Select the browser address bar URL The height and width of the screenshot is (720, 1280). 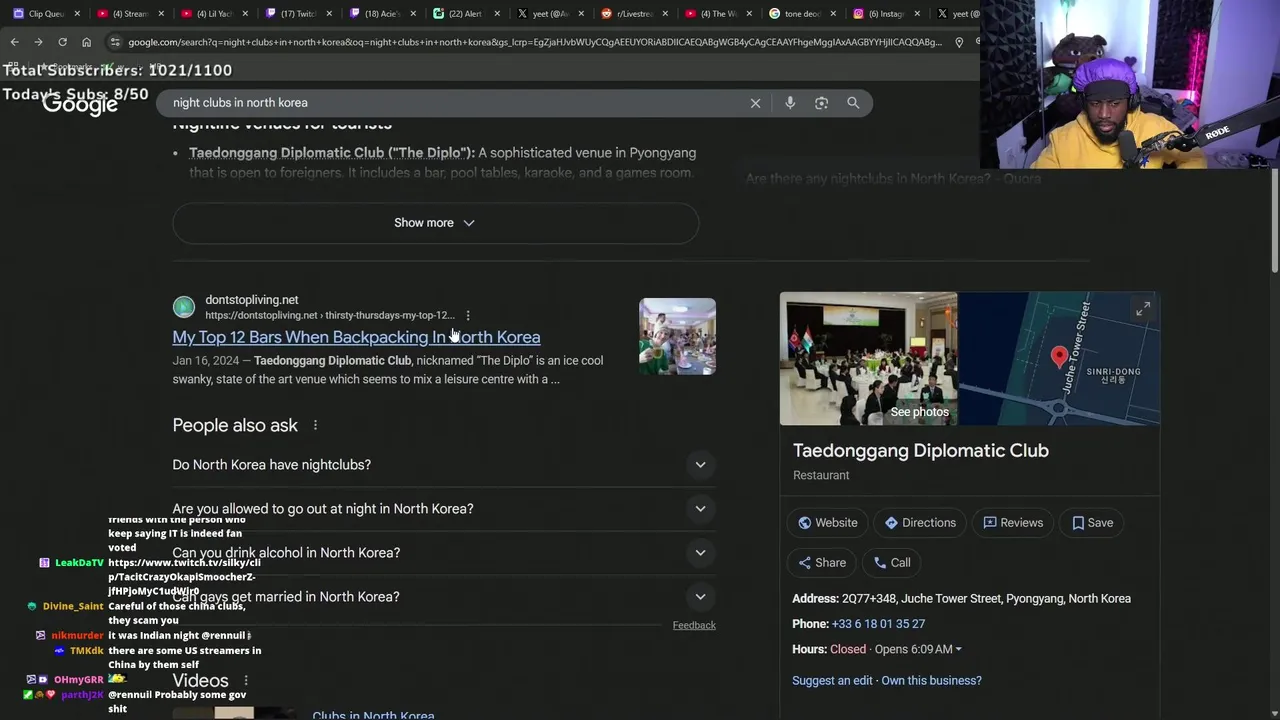point(535,42)
